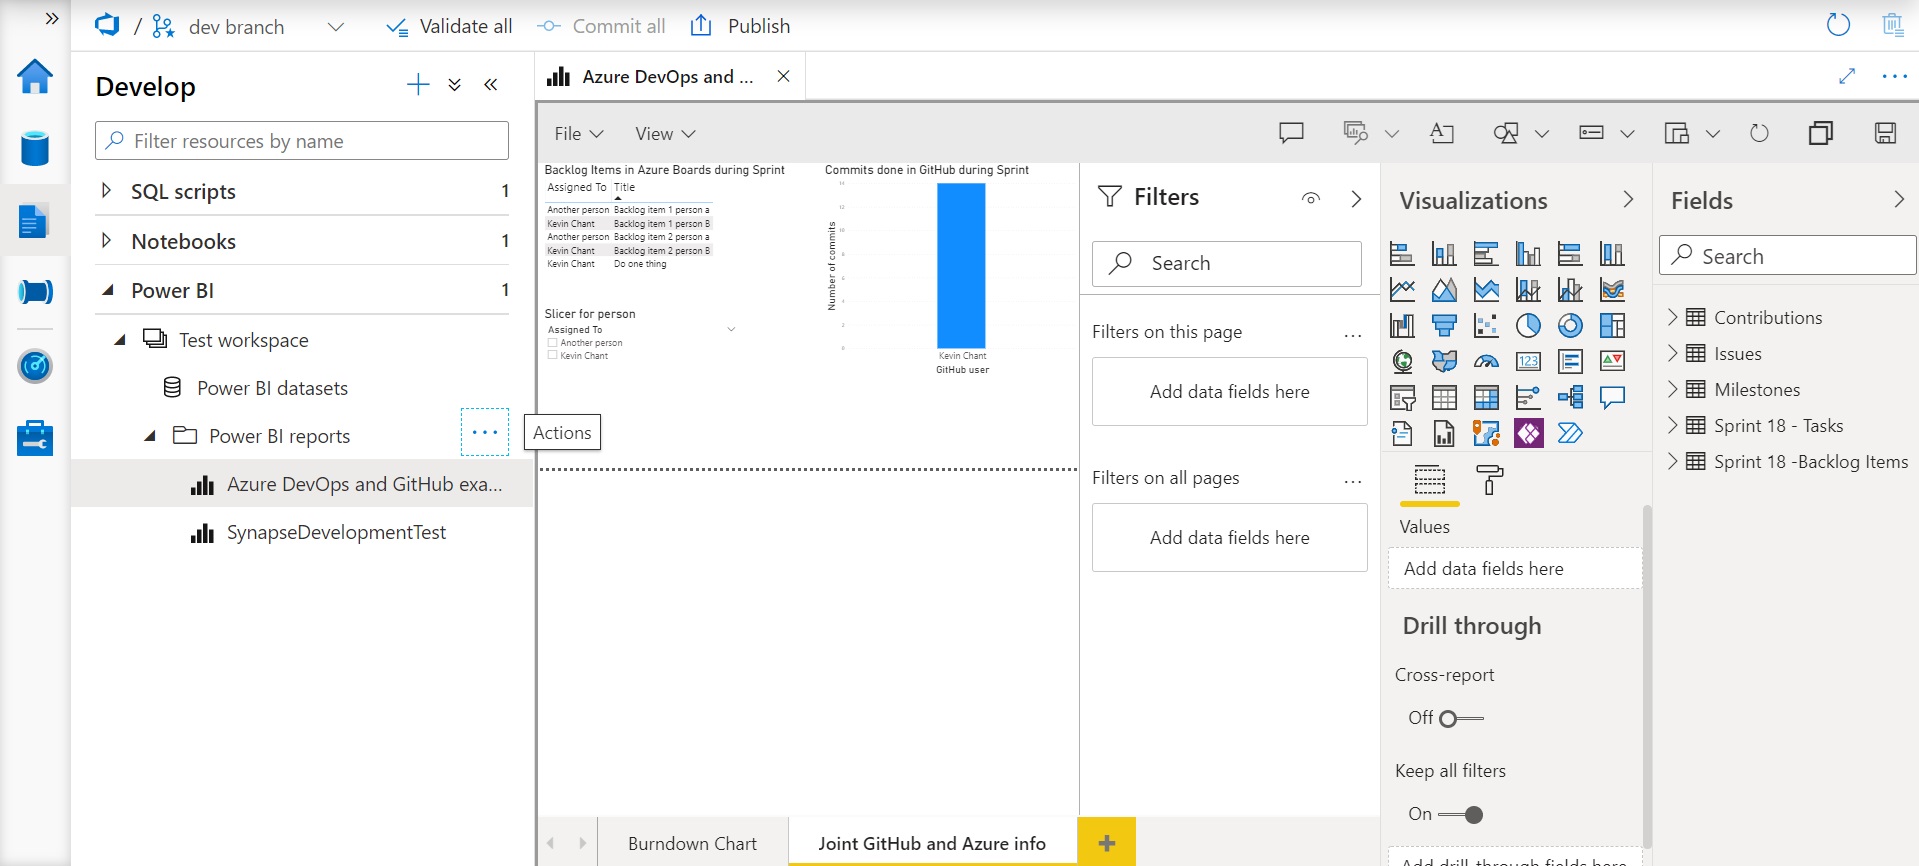
Task: Select the decomposition tree visualization
Action: tap(1570, 397)
